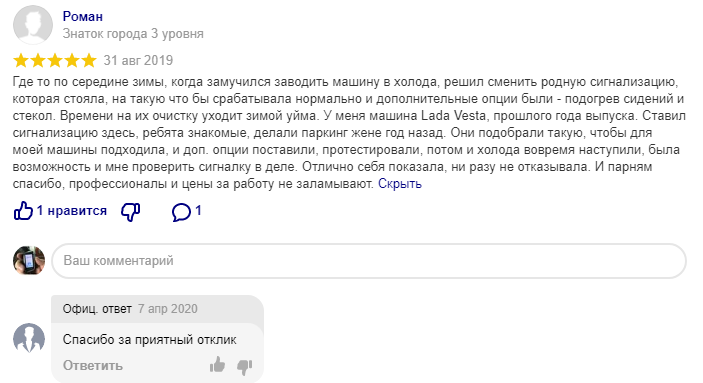Collapse review with Скрыть link
The image size is (703, 383).
click(400, 183)
